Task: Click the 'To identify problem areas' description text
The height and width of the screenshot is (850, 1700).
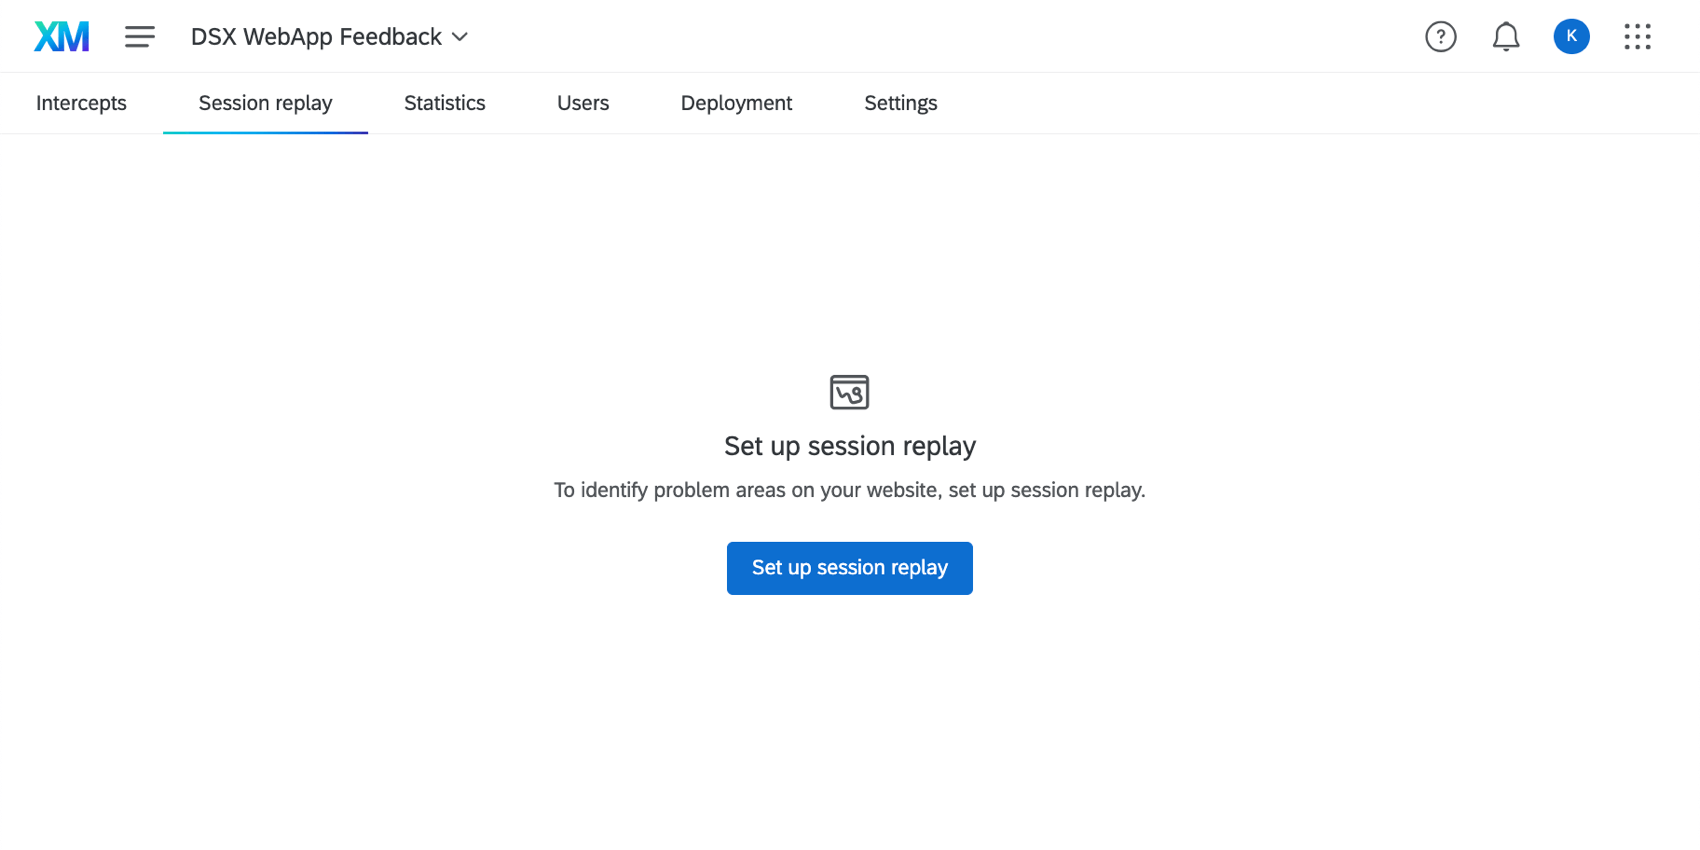Action: [x=850, y=490]
